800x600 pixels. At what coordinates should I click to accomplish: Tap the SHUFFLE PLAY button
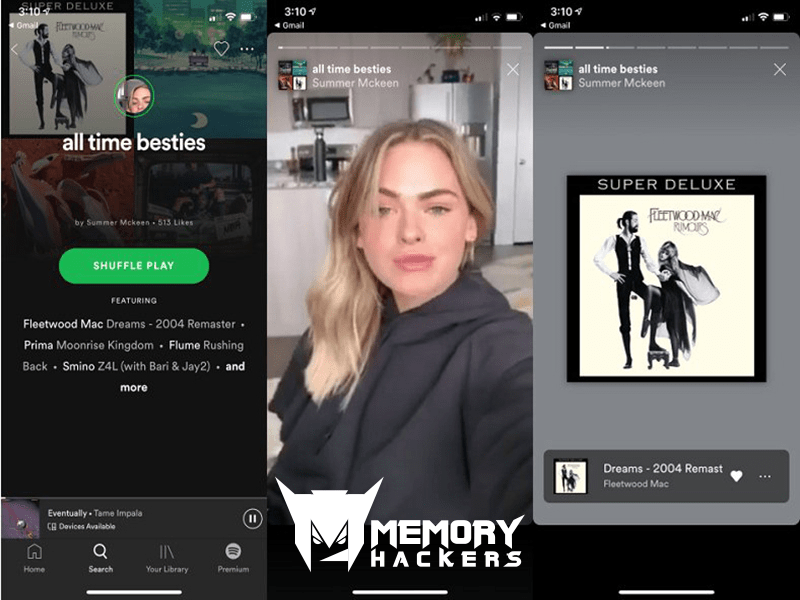[x=134, y=266]
